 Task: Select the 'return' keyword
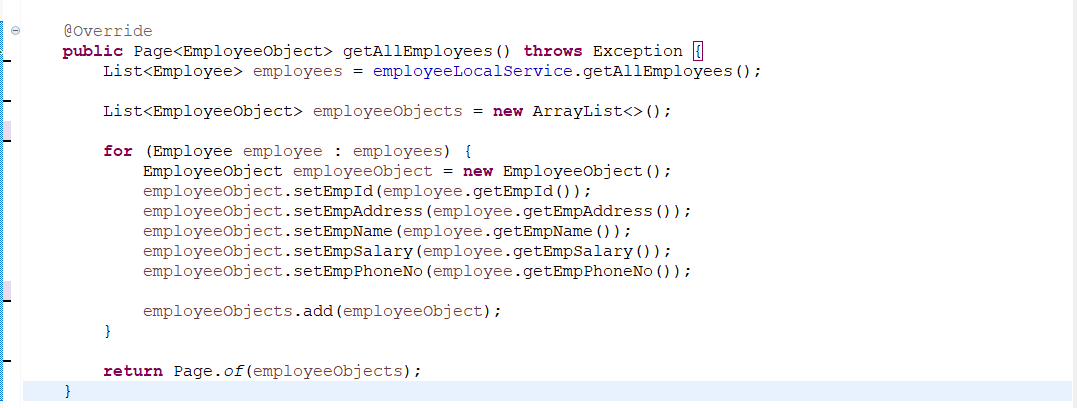click(133, 371)
